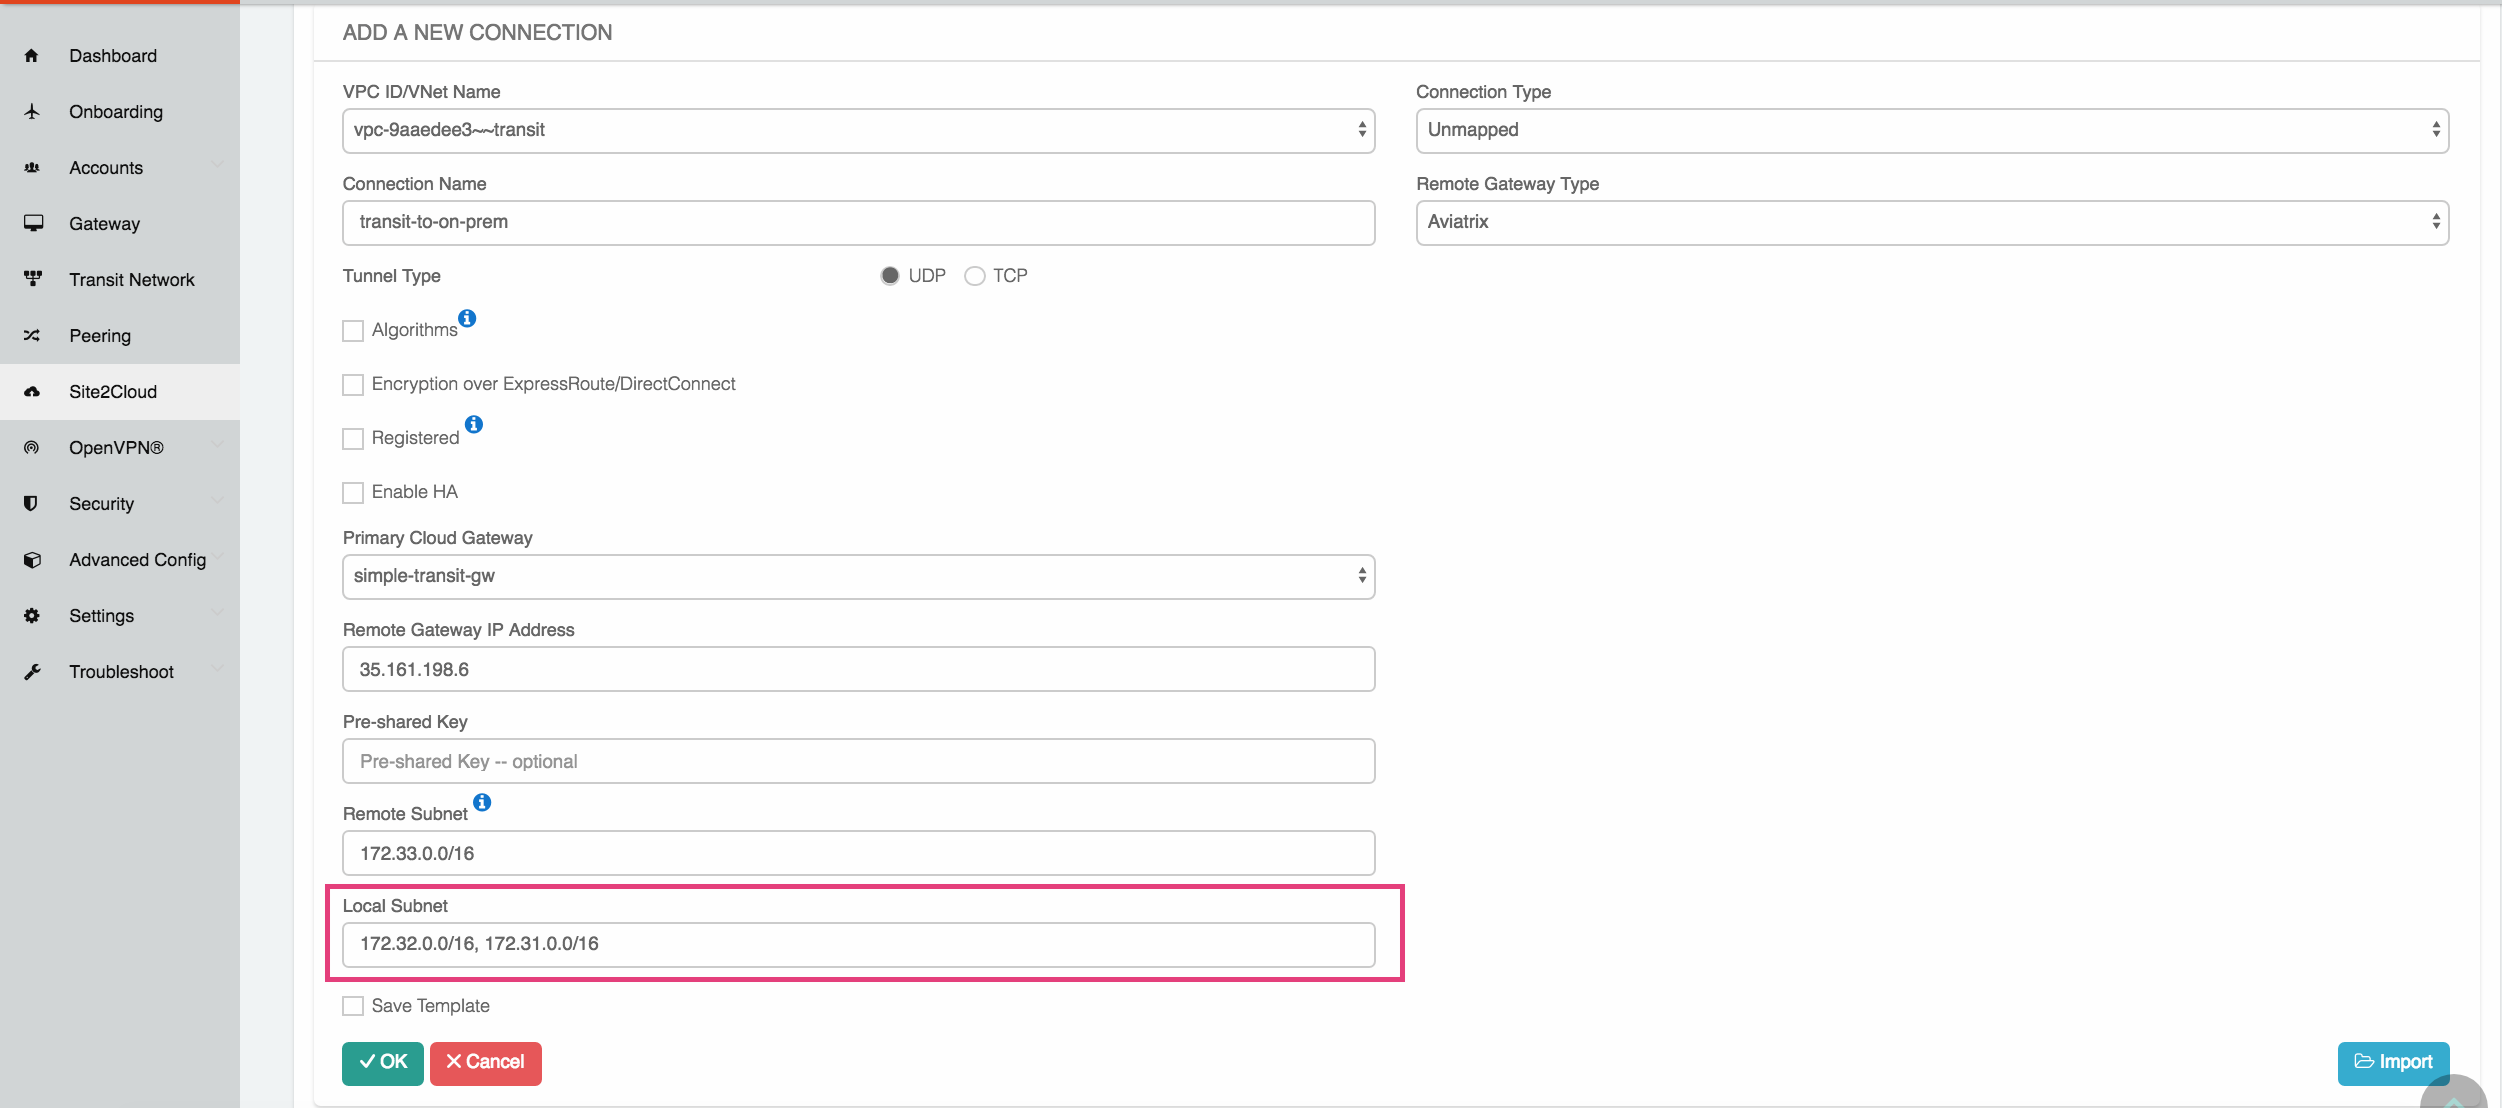Select the Onboarding airplane icon
This screenshot has height=1108, width=2502.
(x=32, y=111)
